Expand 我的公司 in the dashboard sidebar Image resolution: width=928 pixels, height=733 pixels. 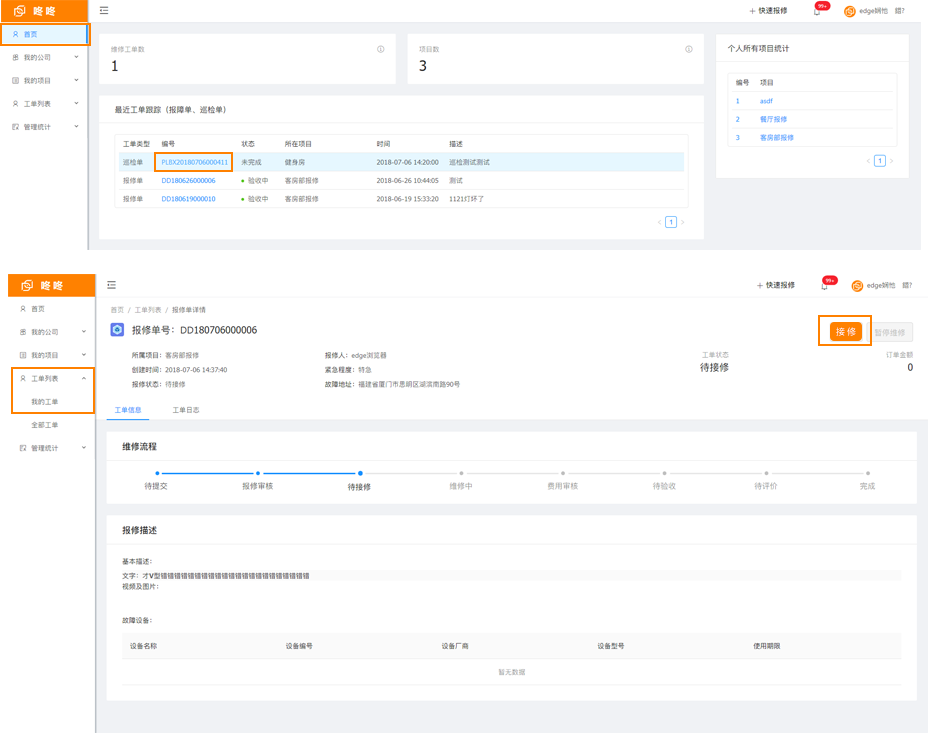point(76,57)
